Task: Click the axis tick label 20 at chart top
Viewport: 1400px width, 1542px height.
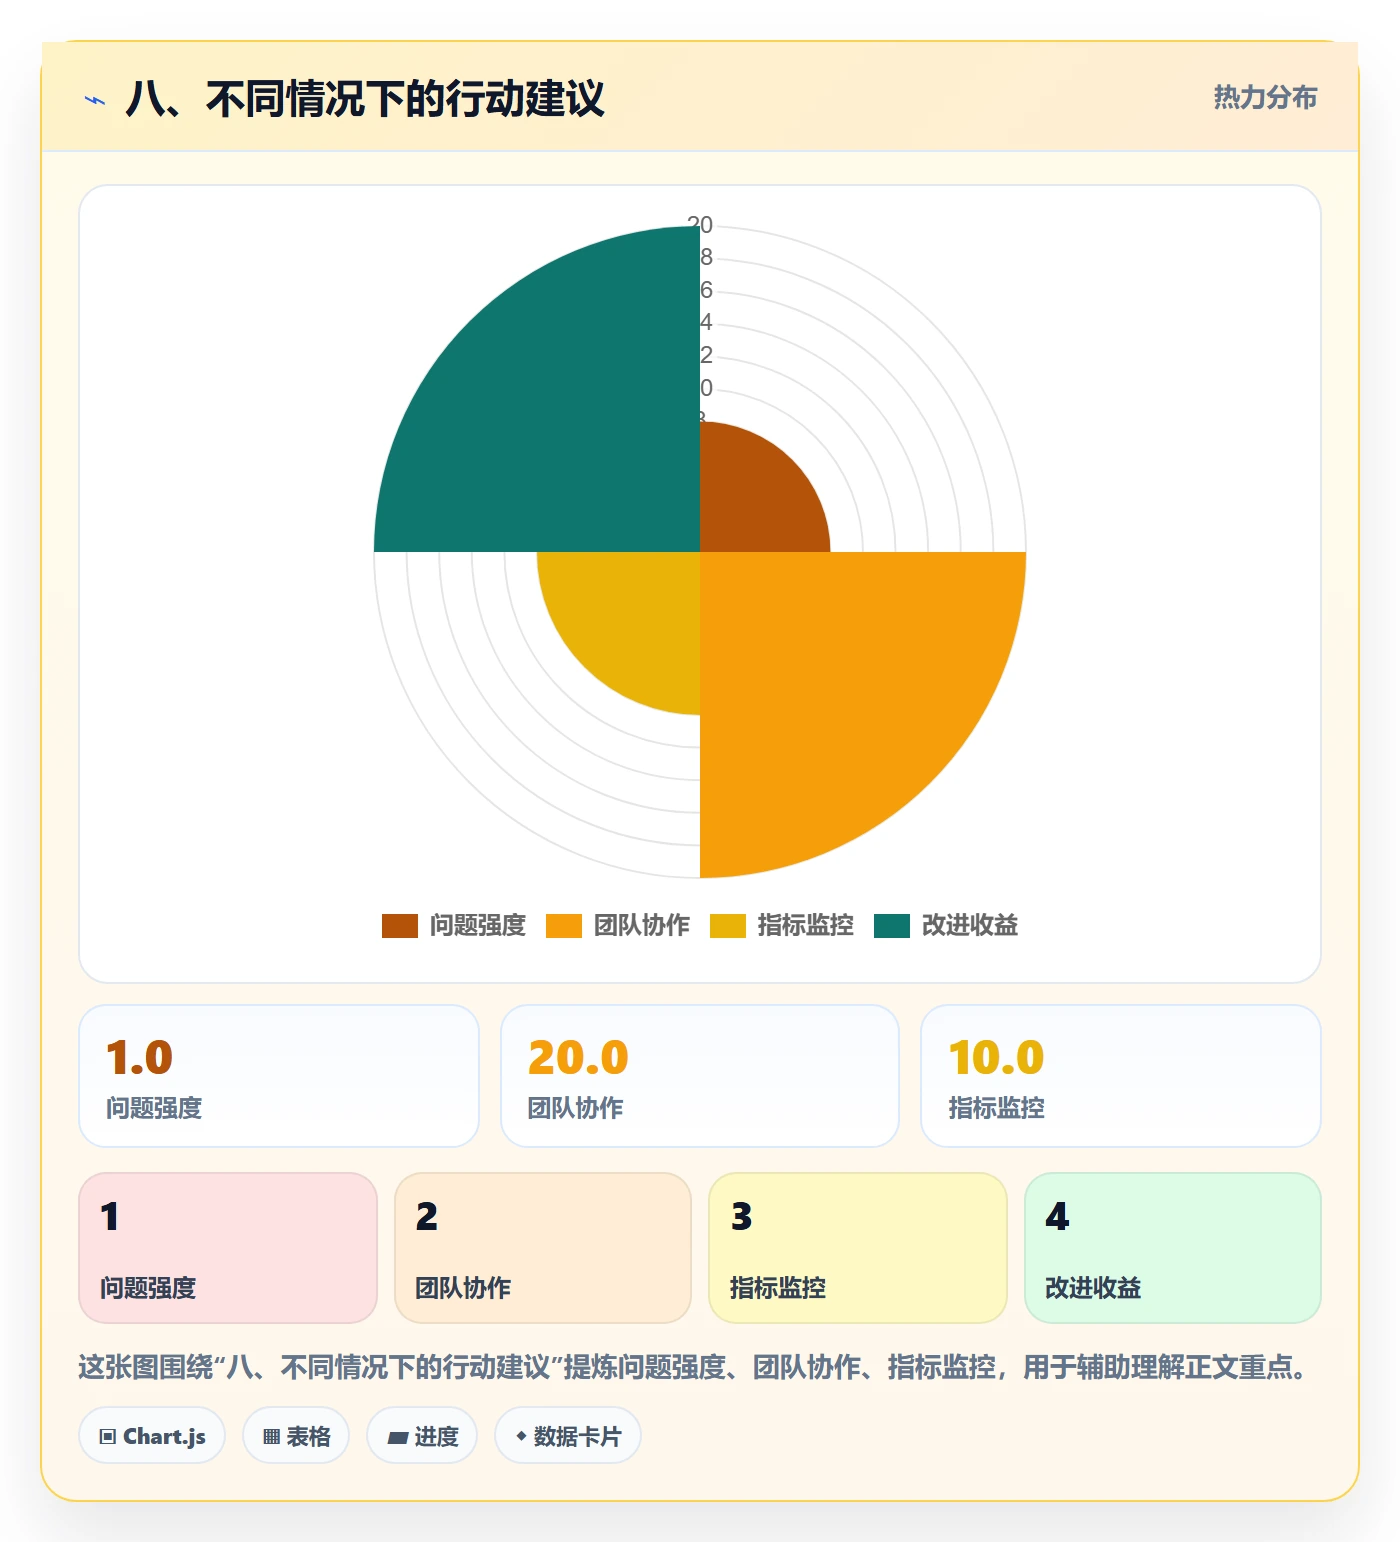Action: [700, 225]
